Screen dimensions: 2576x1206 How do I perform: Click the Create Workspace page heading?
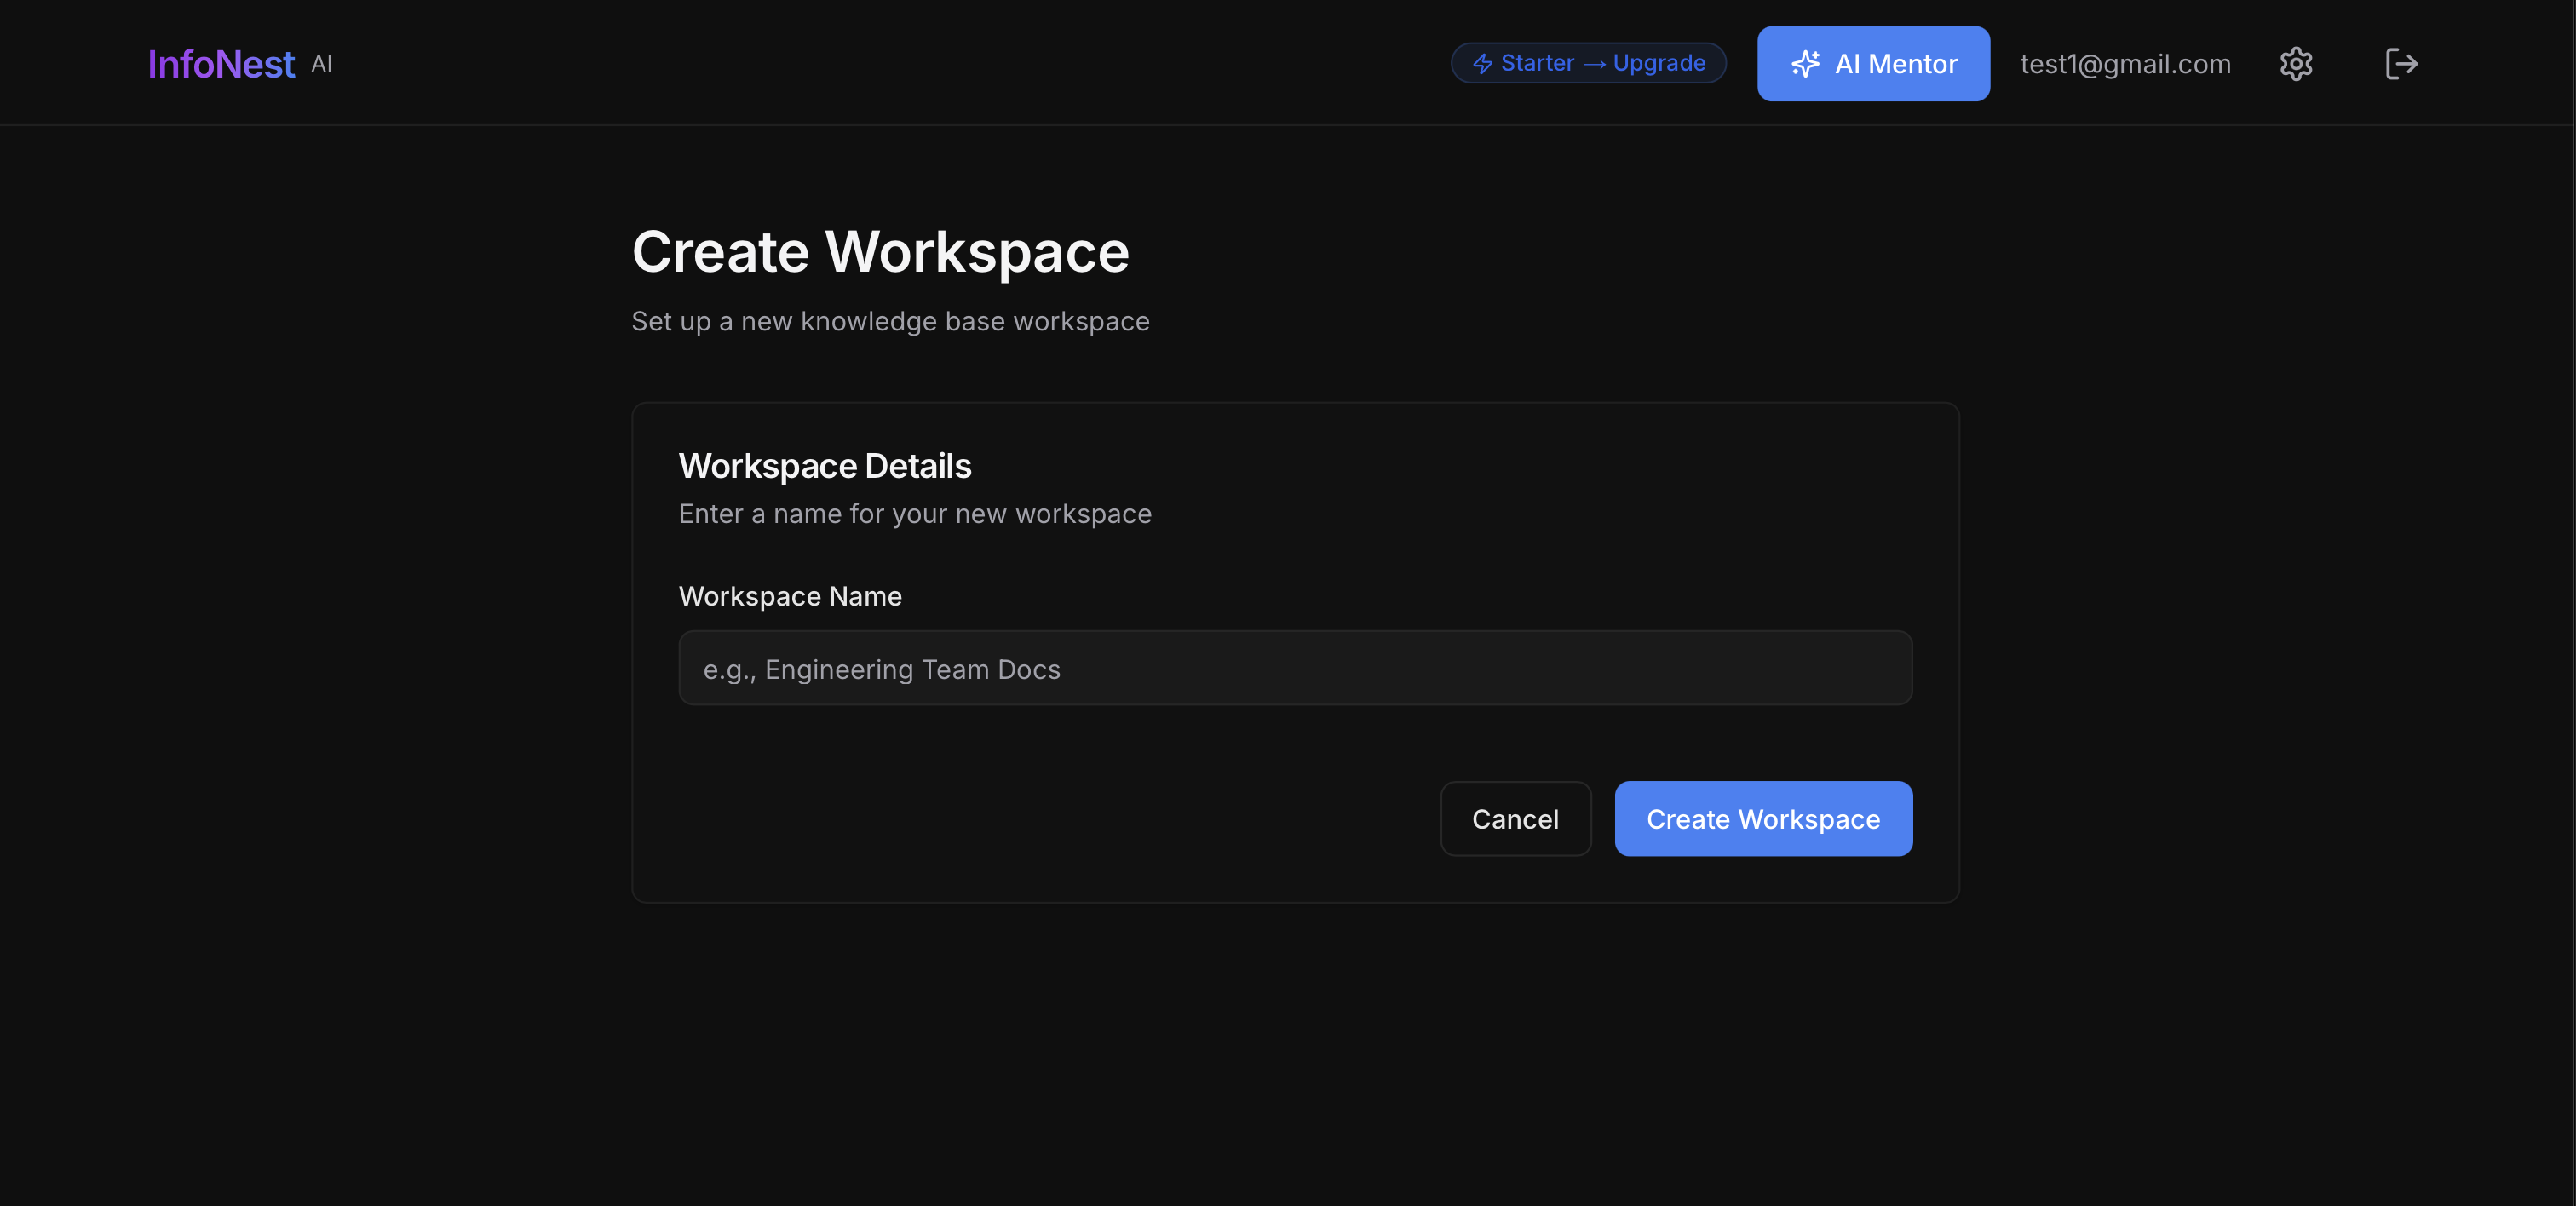coord(880,251)
